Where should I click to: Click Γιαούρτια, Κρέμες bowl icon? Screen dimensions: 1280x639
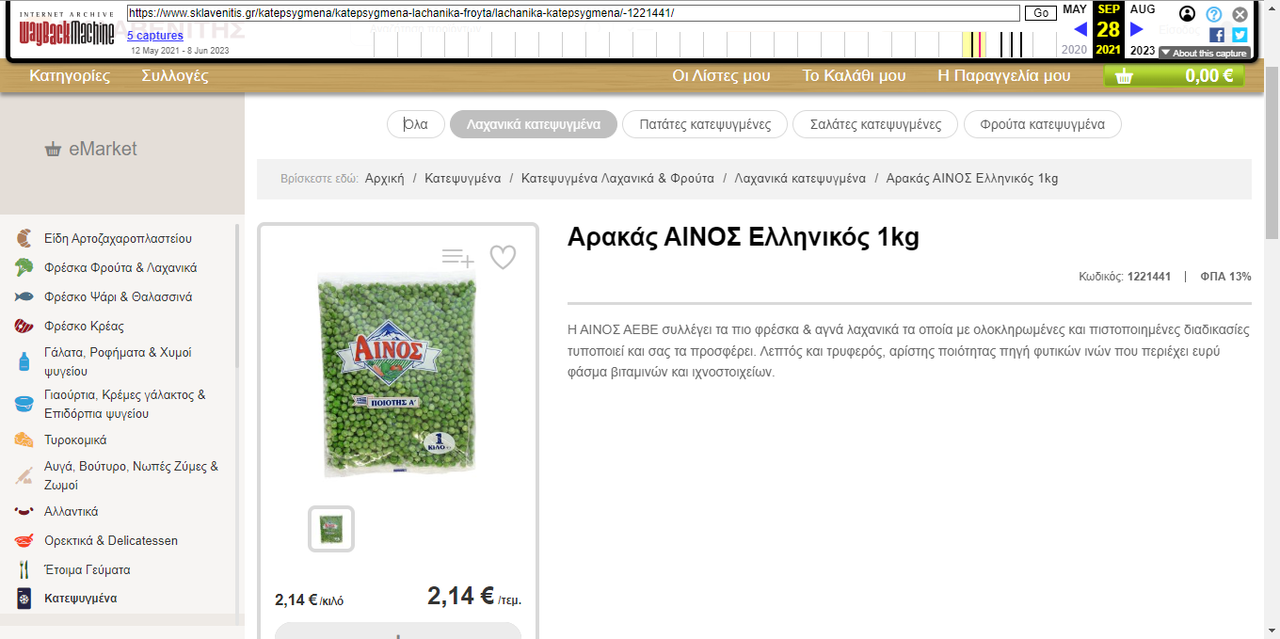click(x=24, y=404)
